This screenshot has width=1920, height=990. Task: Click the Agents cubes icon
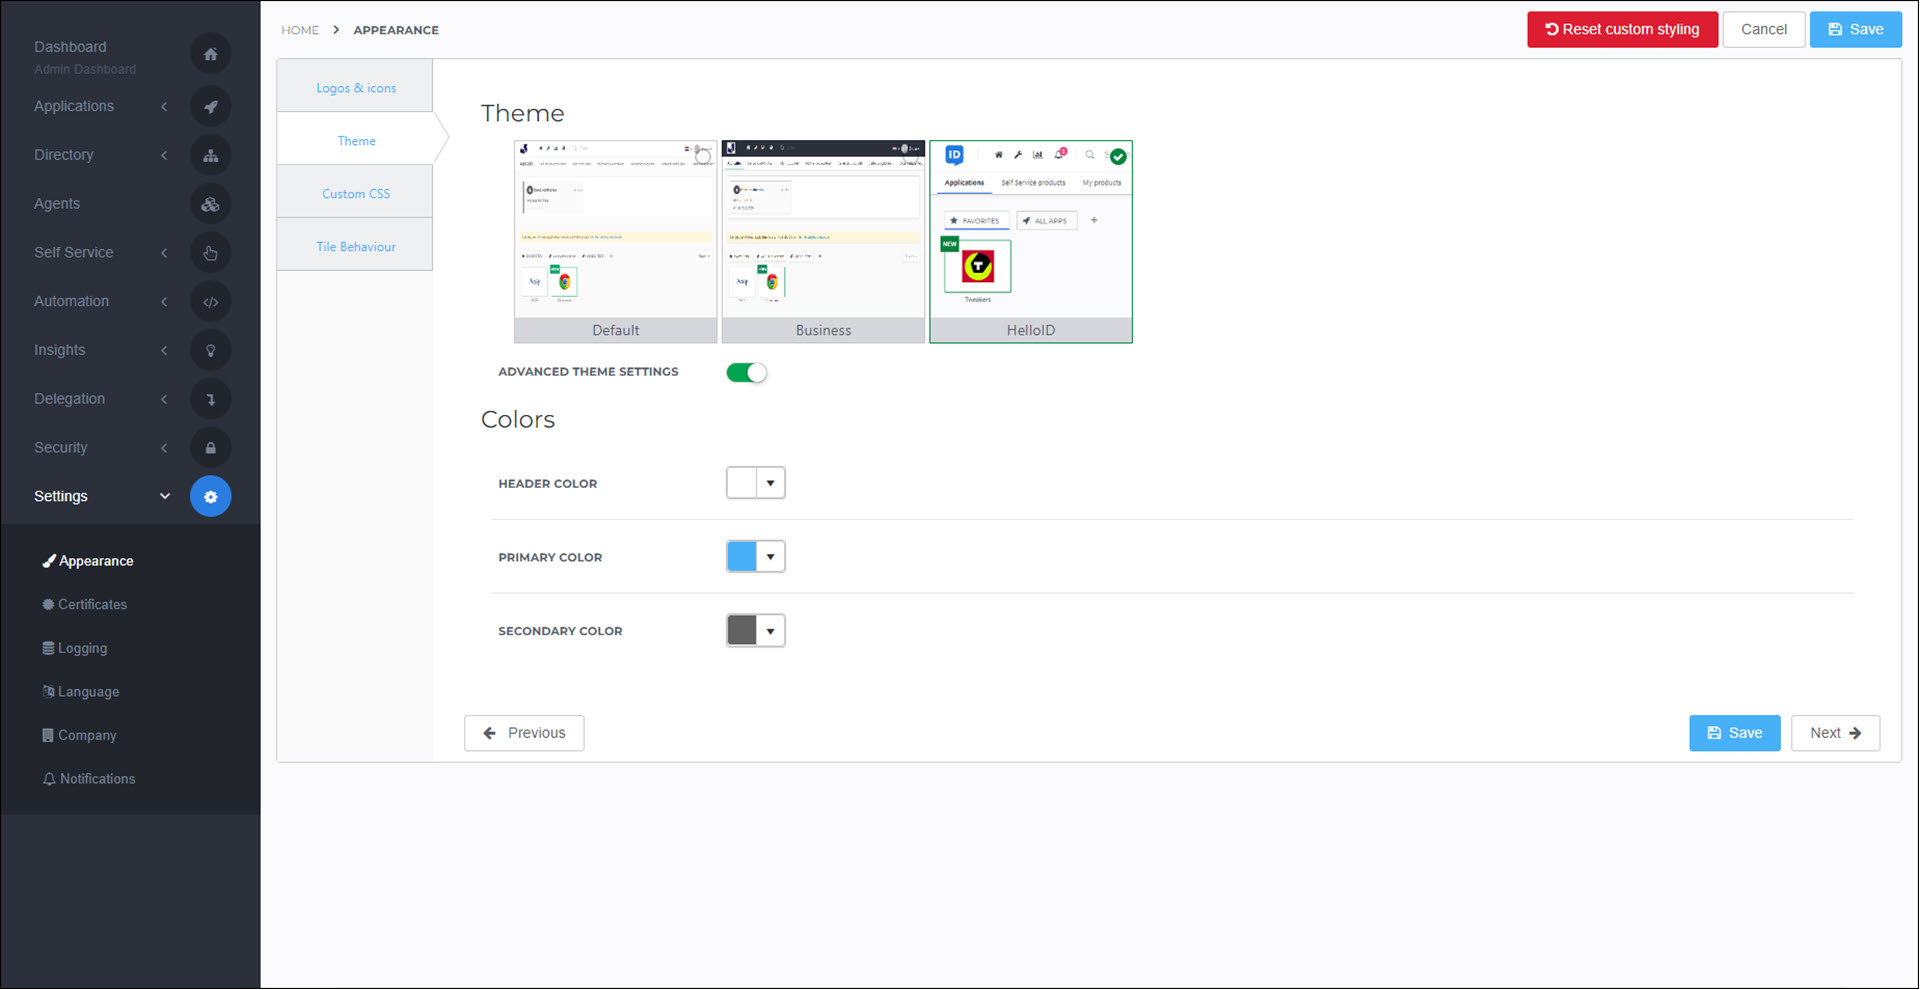[210, 204]
